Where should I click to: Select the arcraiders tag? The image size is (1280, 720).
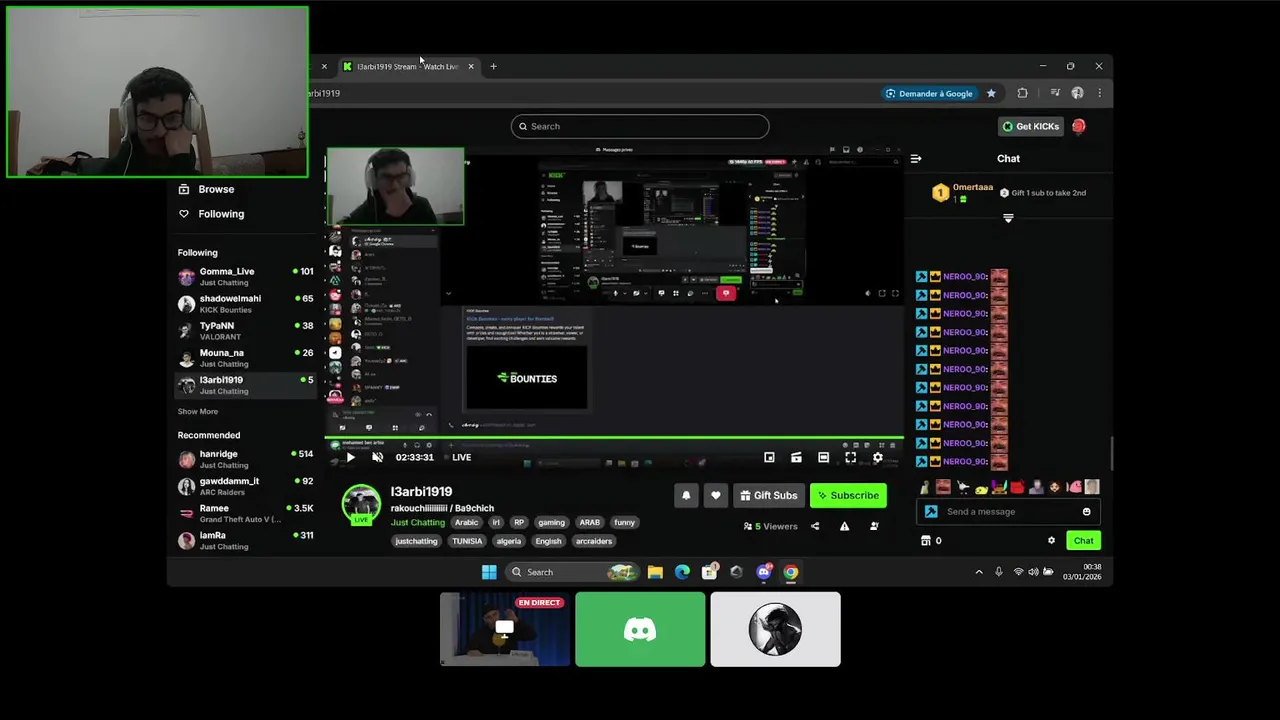(x=594, y=541)
